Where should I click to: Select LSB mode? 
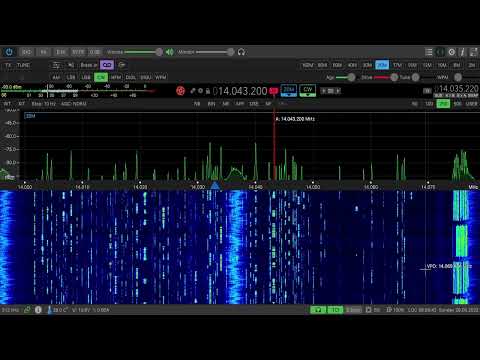(x=71, y=77)
